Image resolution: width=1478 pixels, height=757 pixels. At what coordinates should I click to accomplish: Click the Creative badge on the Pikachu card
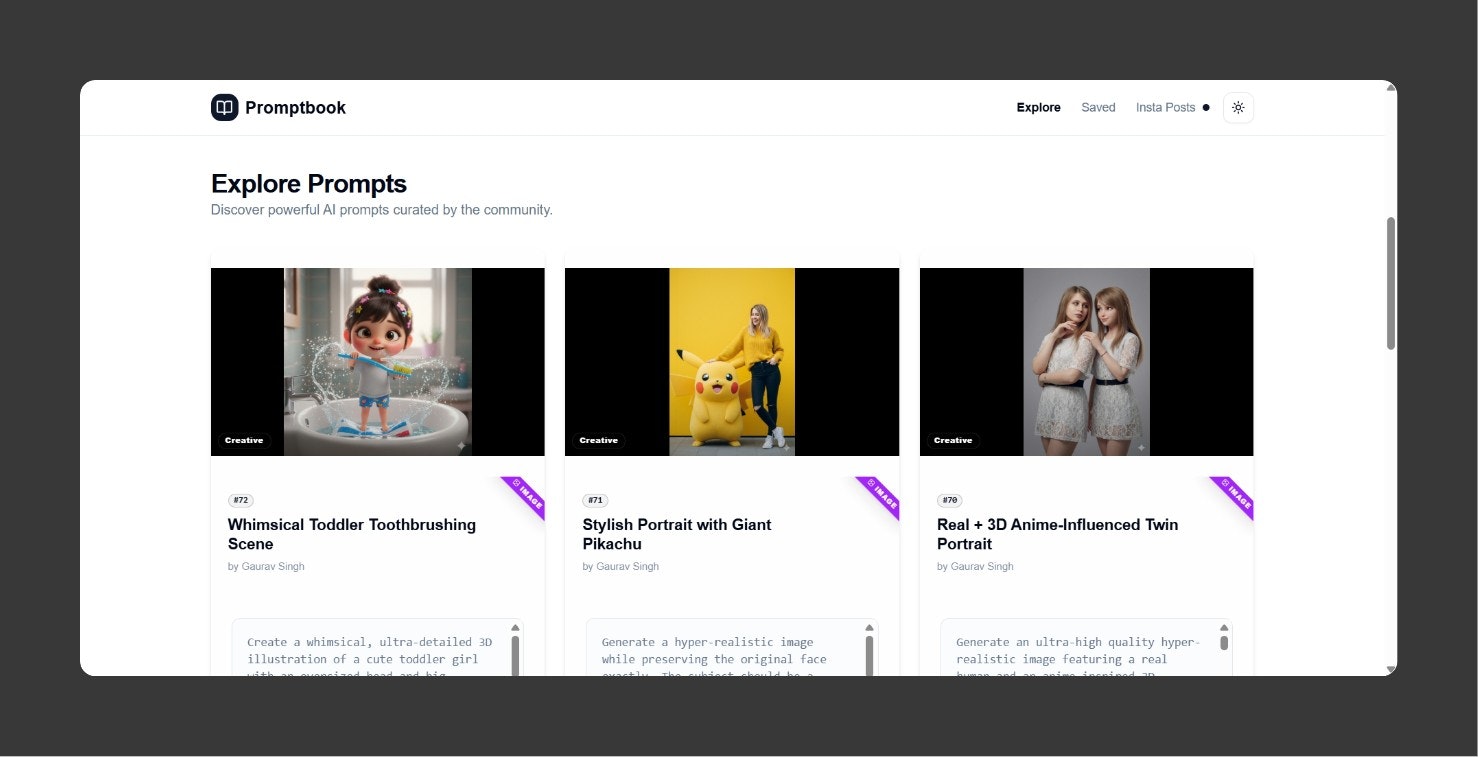coord(598,440)
